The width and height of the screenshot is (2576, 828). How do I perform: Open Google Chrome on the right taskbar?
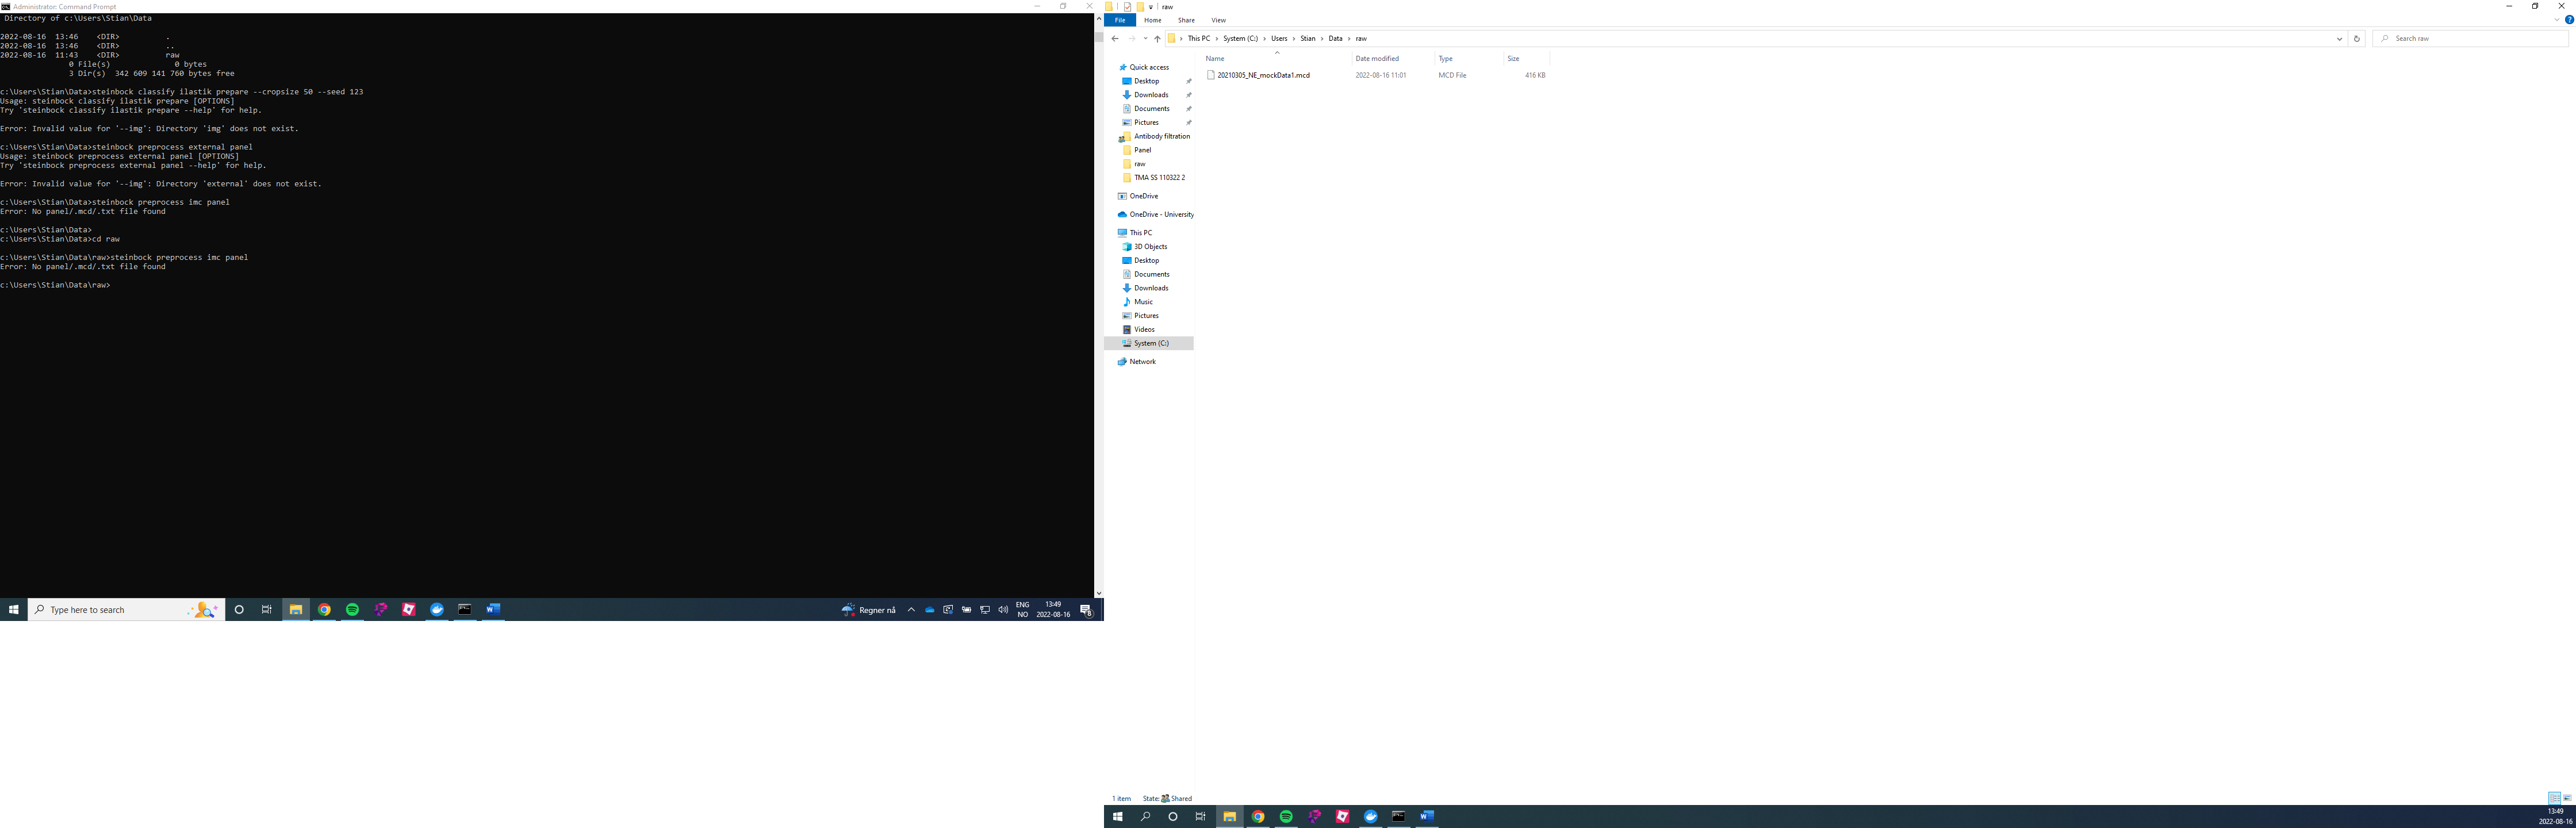point(1258,817)
